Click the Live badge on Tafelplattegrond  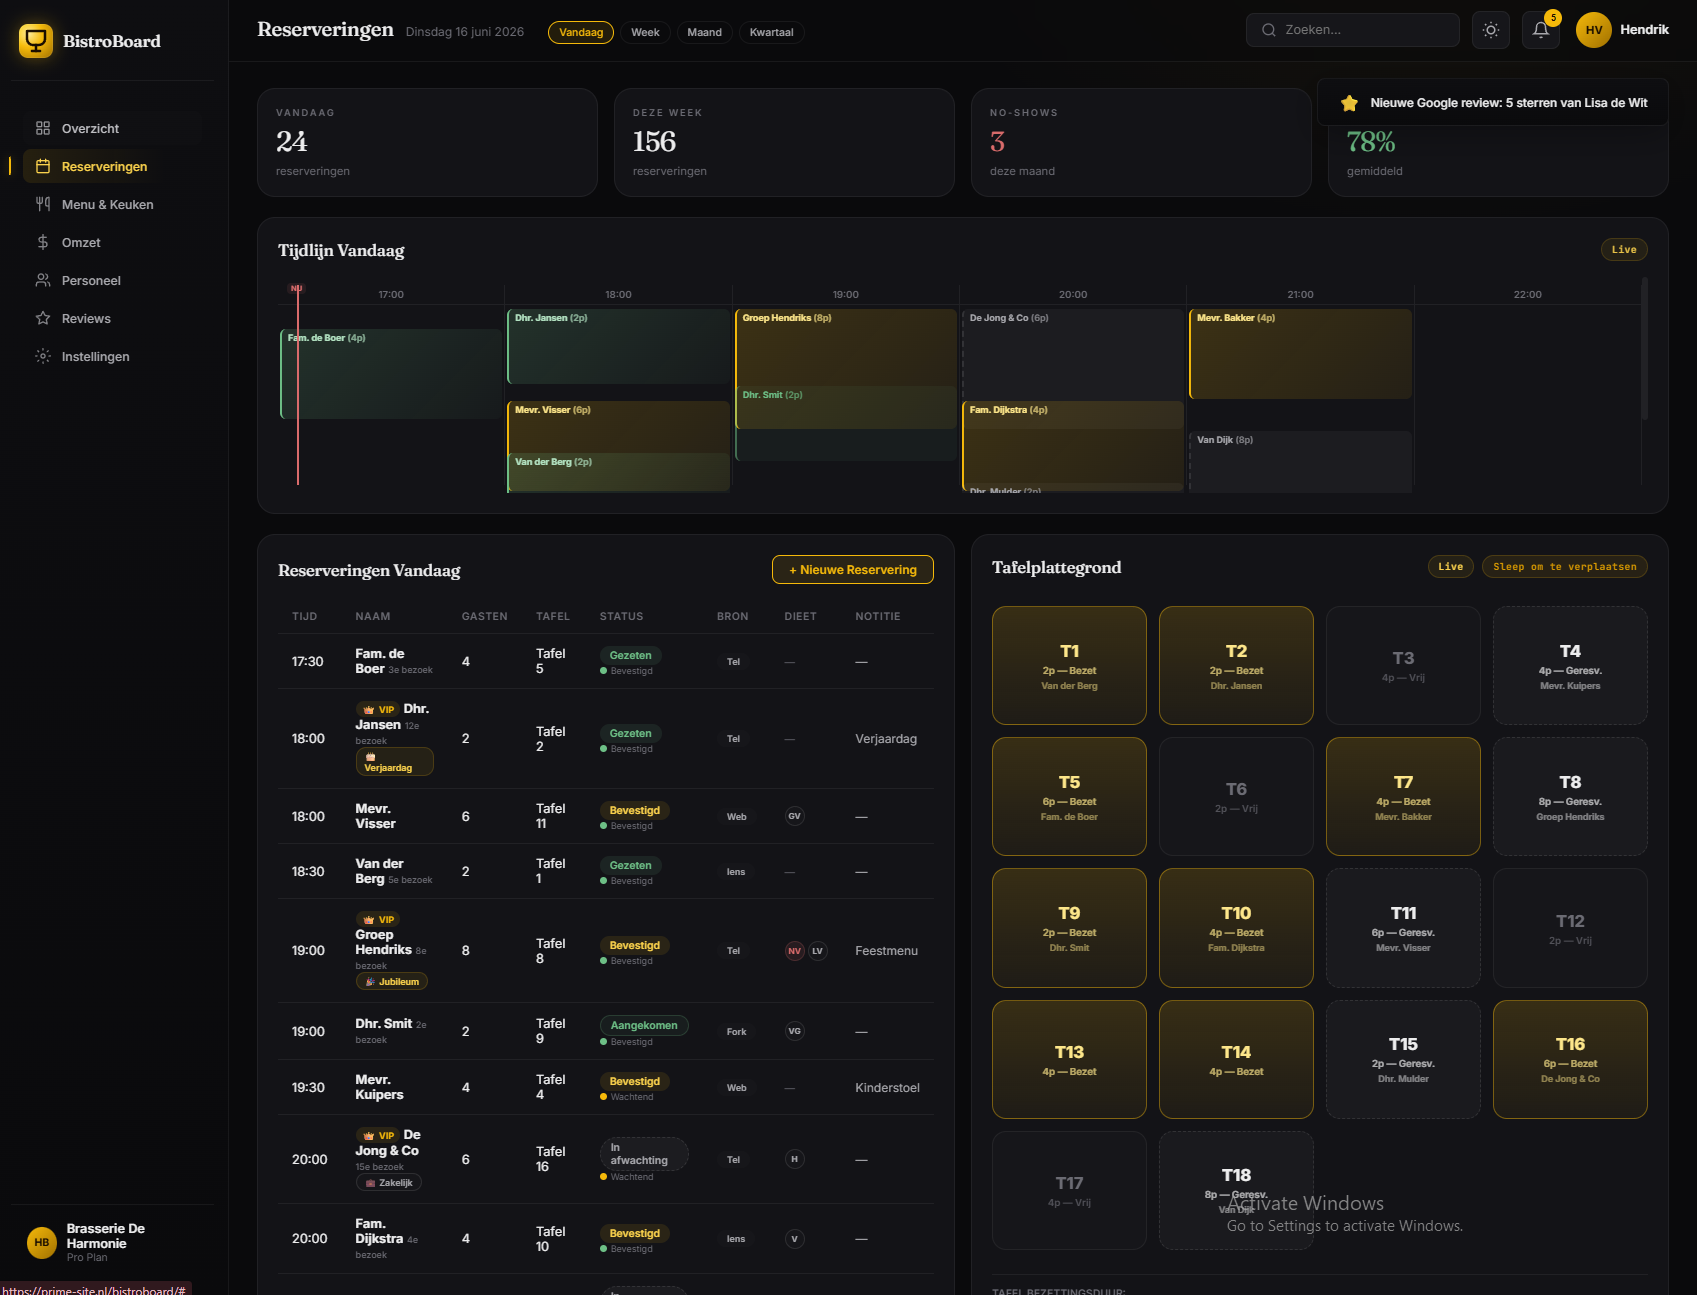tap(1450, 567)
